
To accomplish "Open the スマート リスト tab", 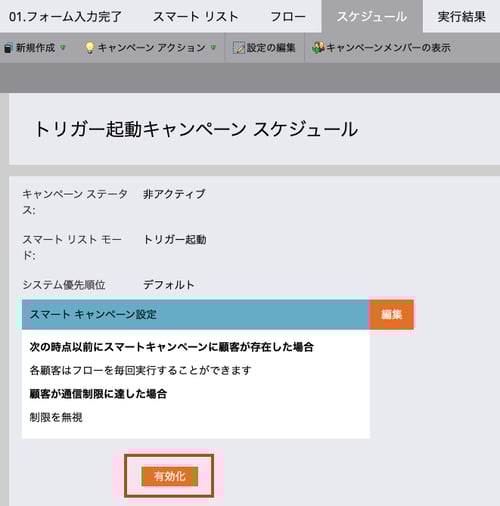I will pyautogui.click(x=196, y=16).
